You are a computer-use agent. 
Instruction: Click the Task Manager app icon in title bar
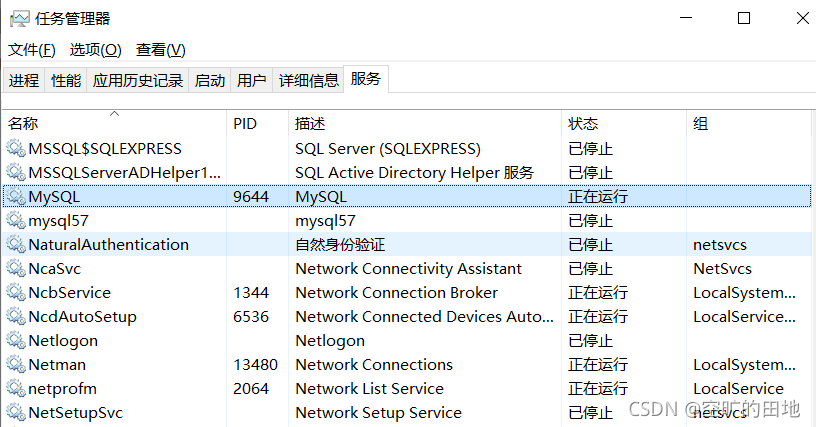pos(19,19)
